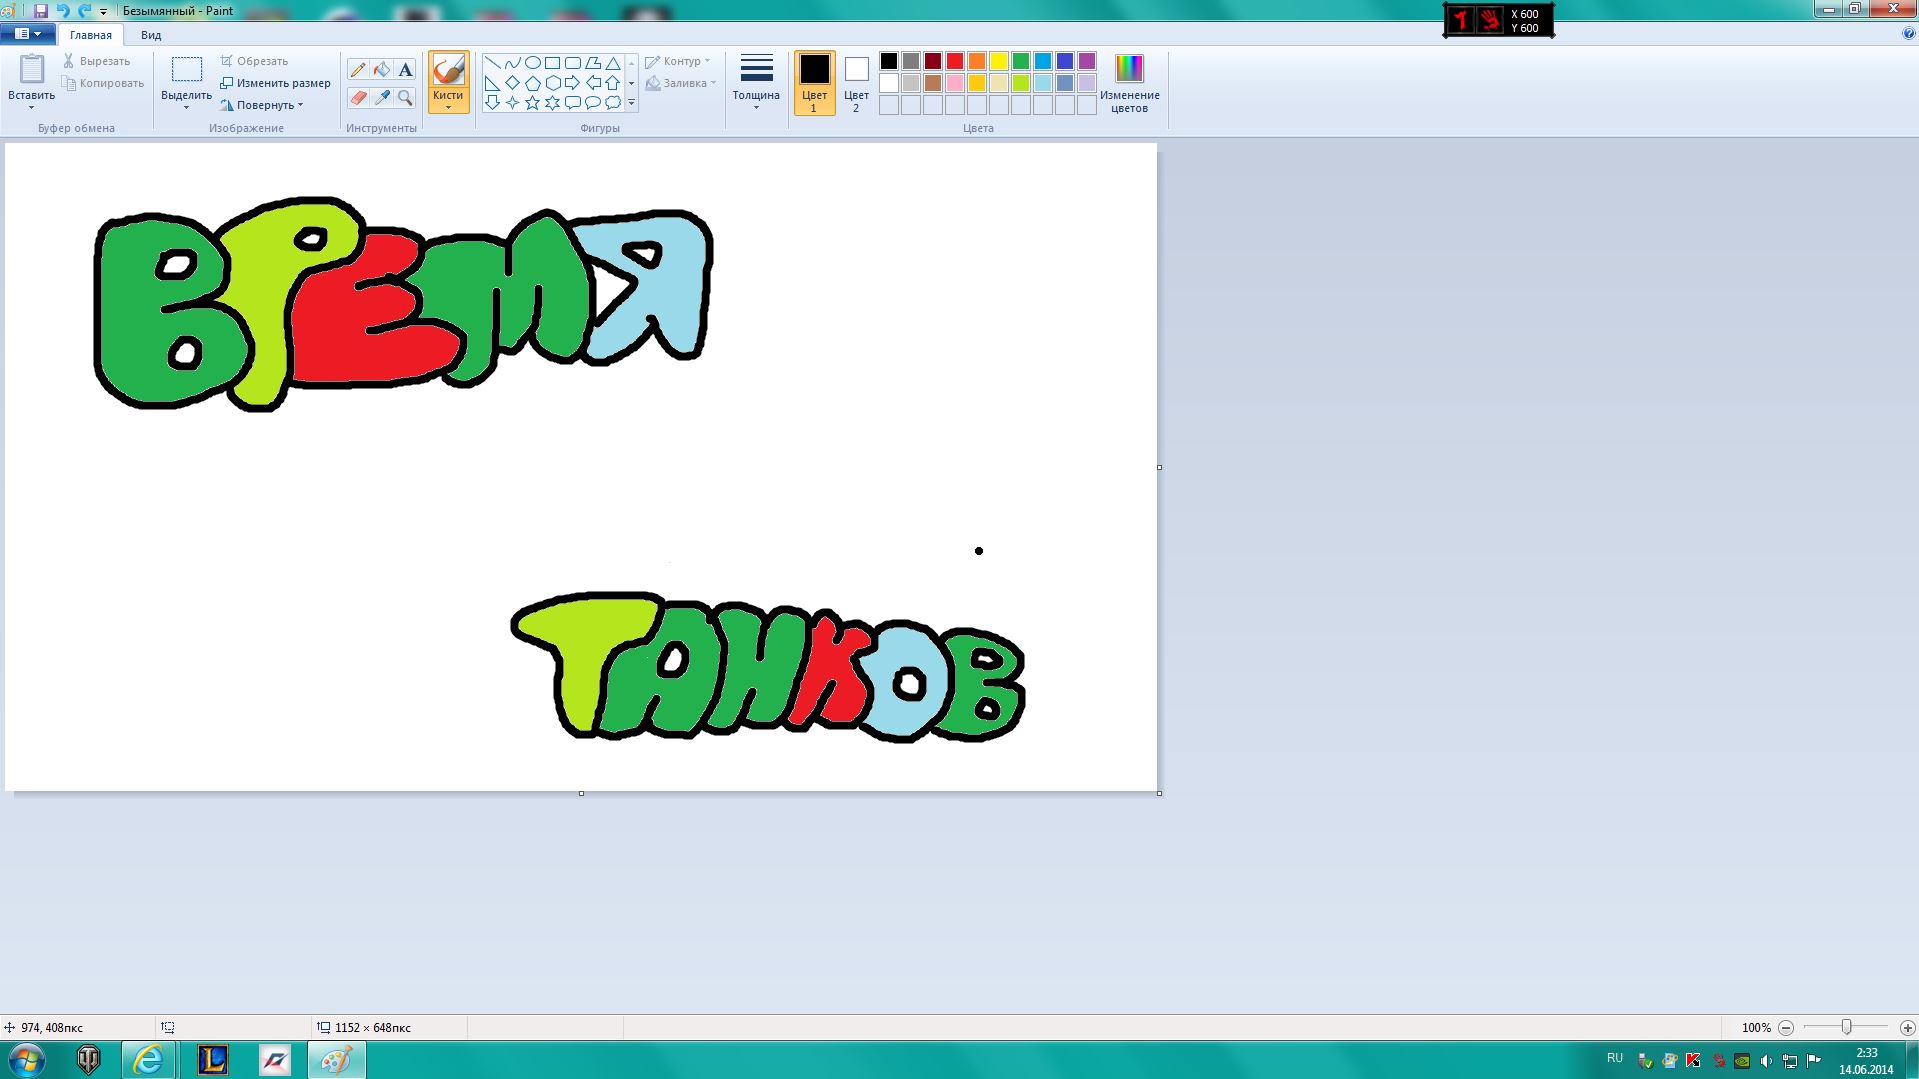Choose the Line shape

[492, 63]
